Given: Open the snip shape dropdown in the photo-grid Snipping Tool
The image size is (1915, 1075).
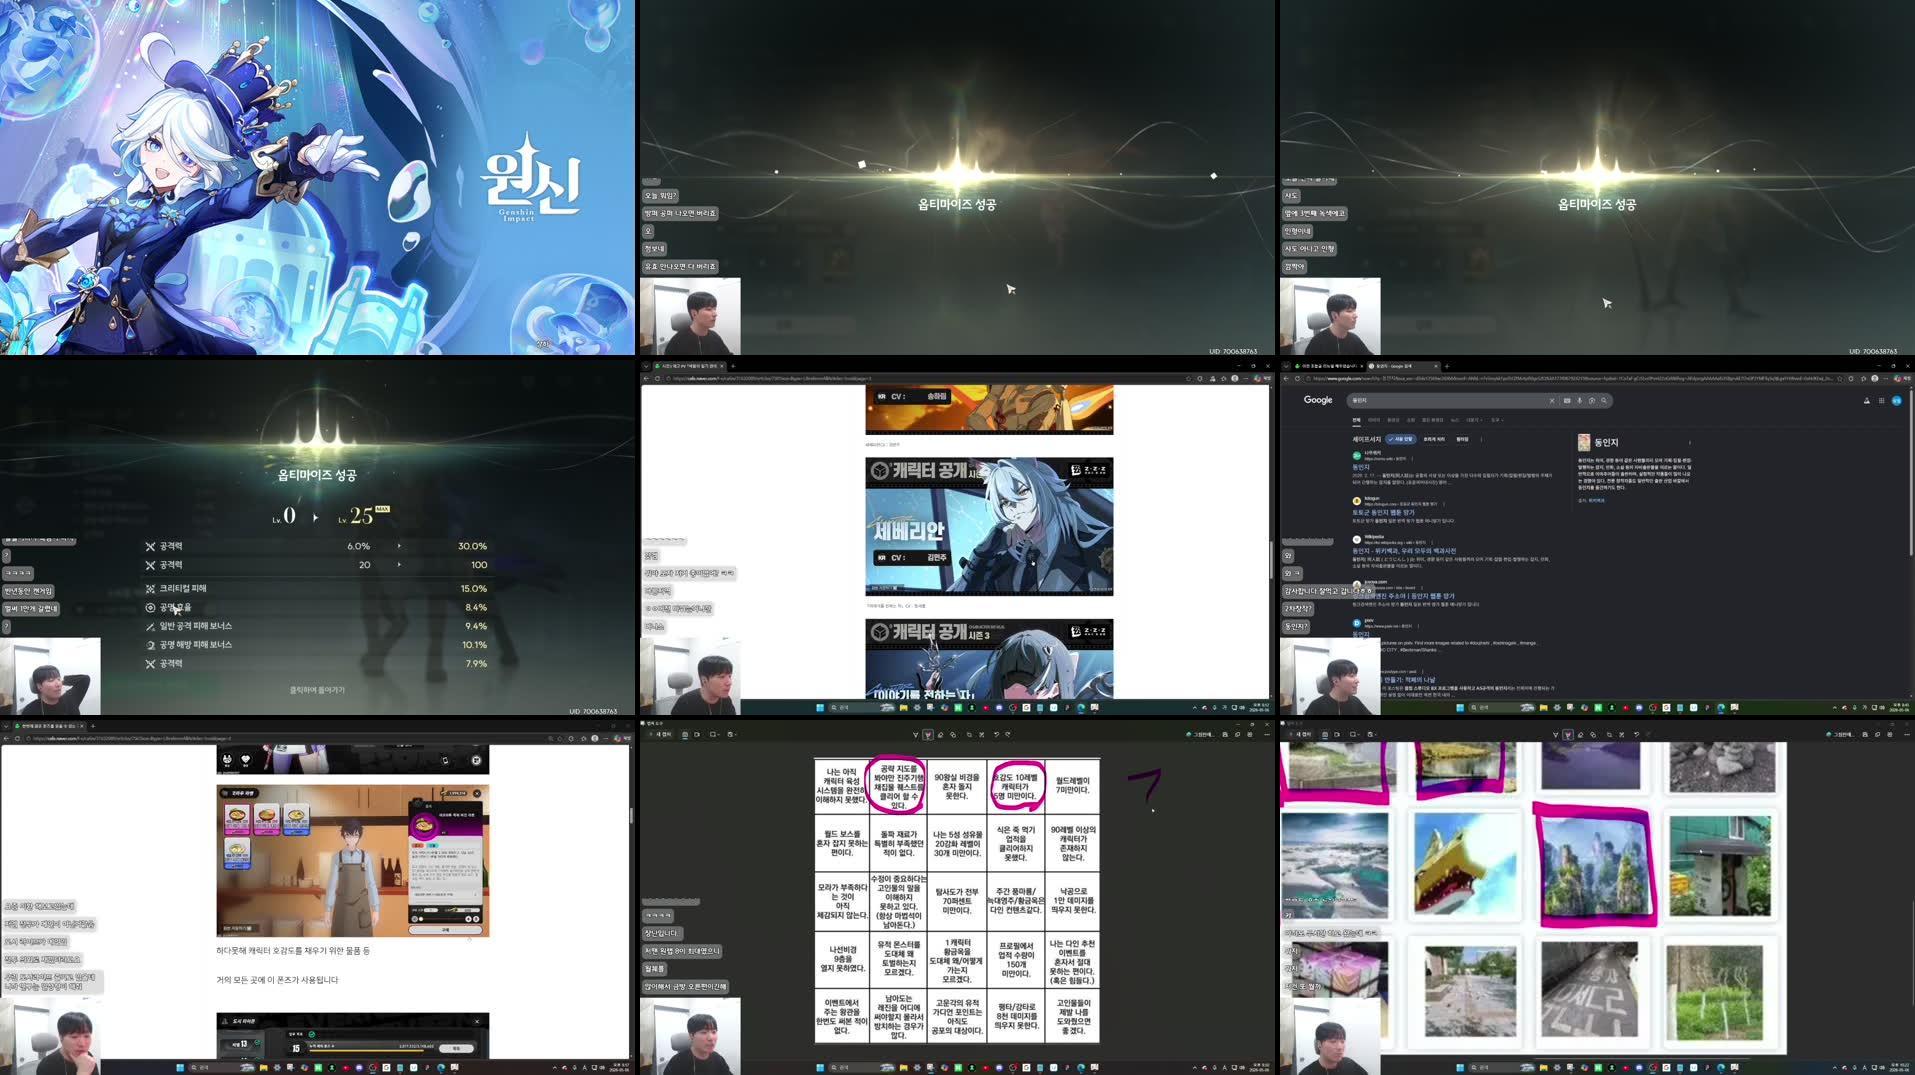Looking at the screenshot, I should [1354, 735].
